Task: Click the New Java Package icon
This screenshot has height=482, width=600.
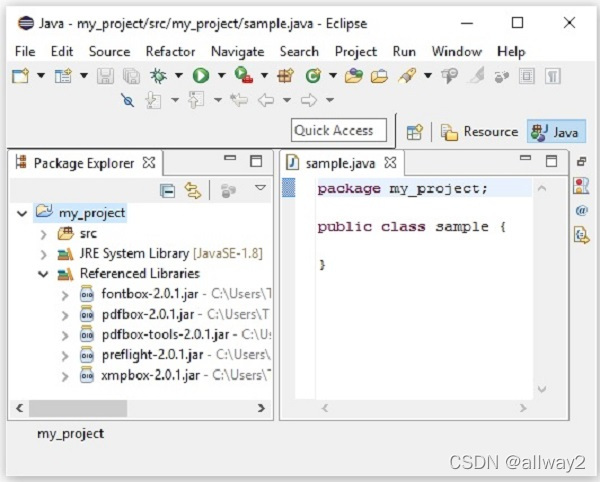Action: [286, 76]
